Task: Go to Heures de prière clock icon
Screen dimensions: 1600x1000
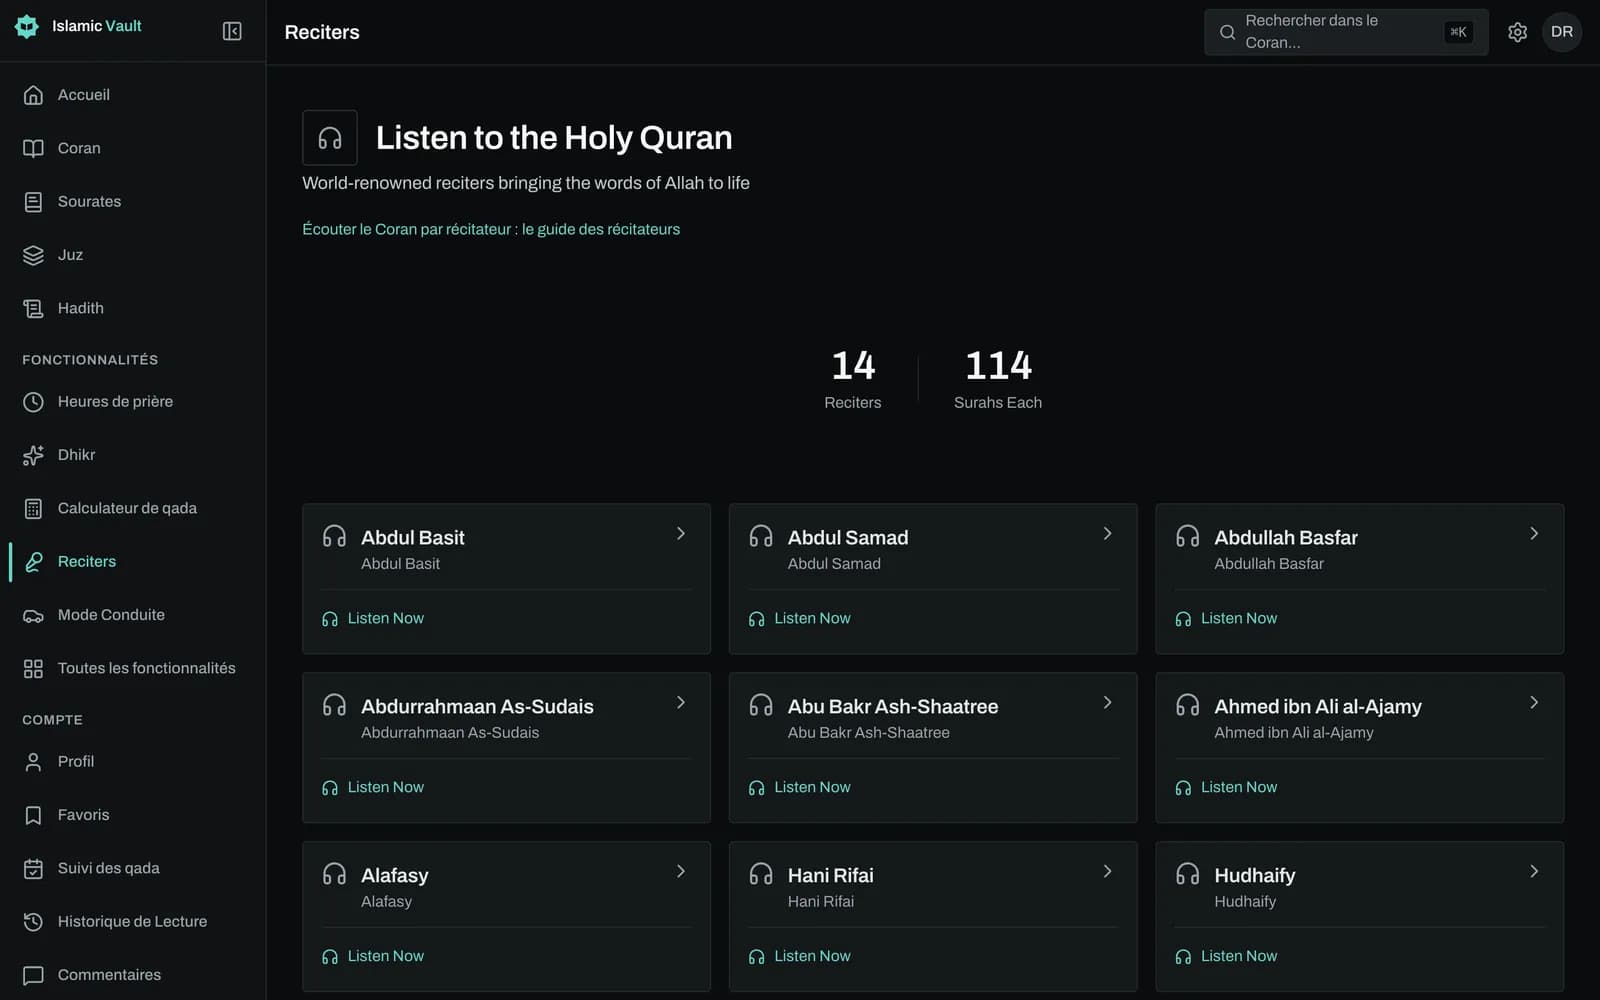Action: click(x=33, y=402)
